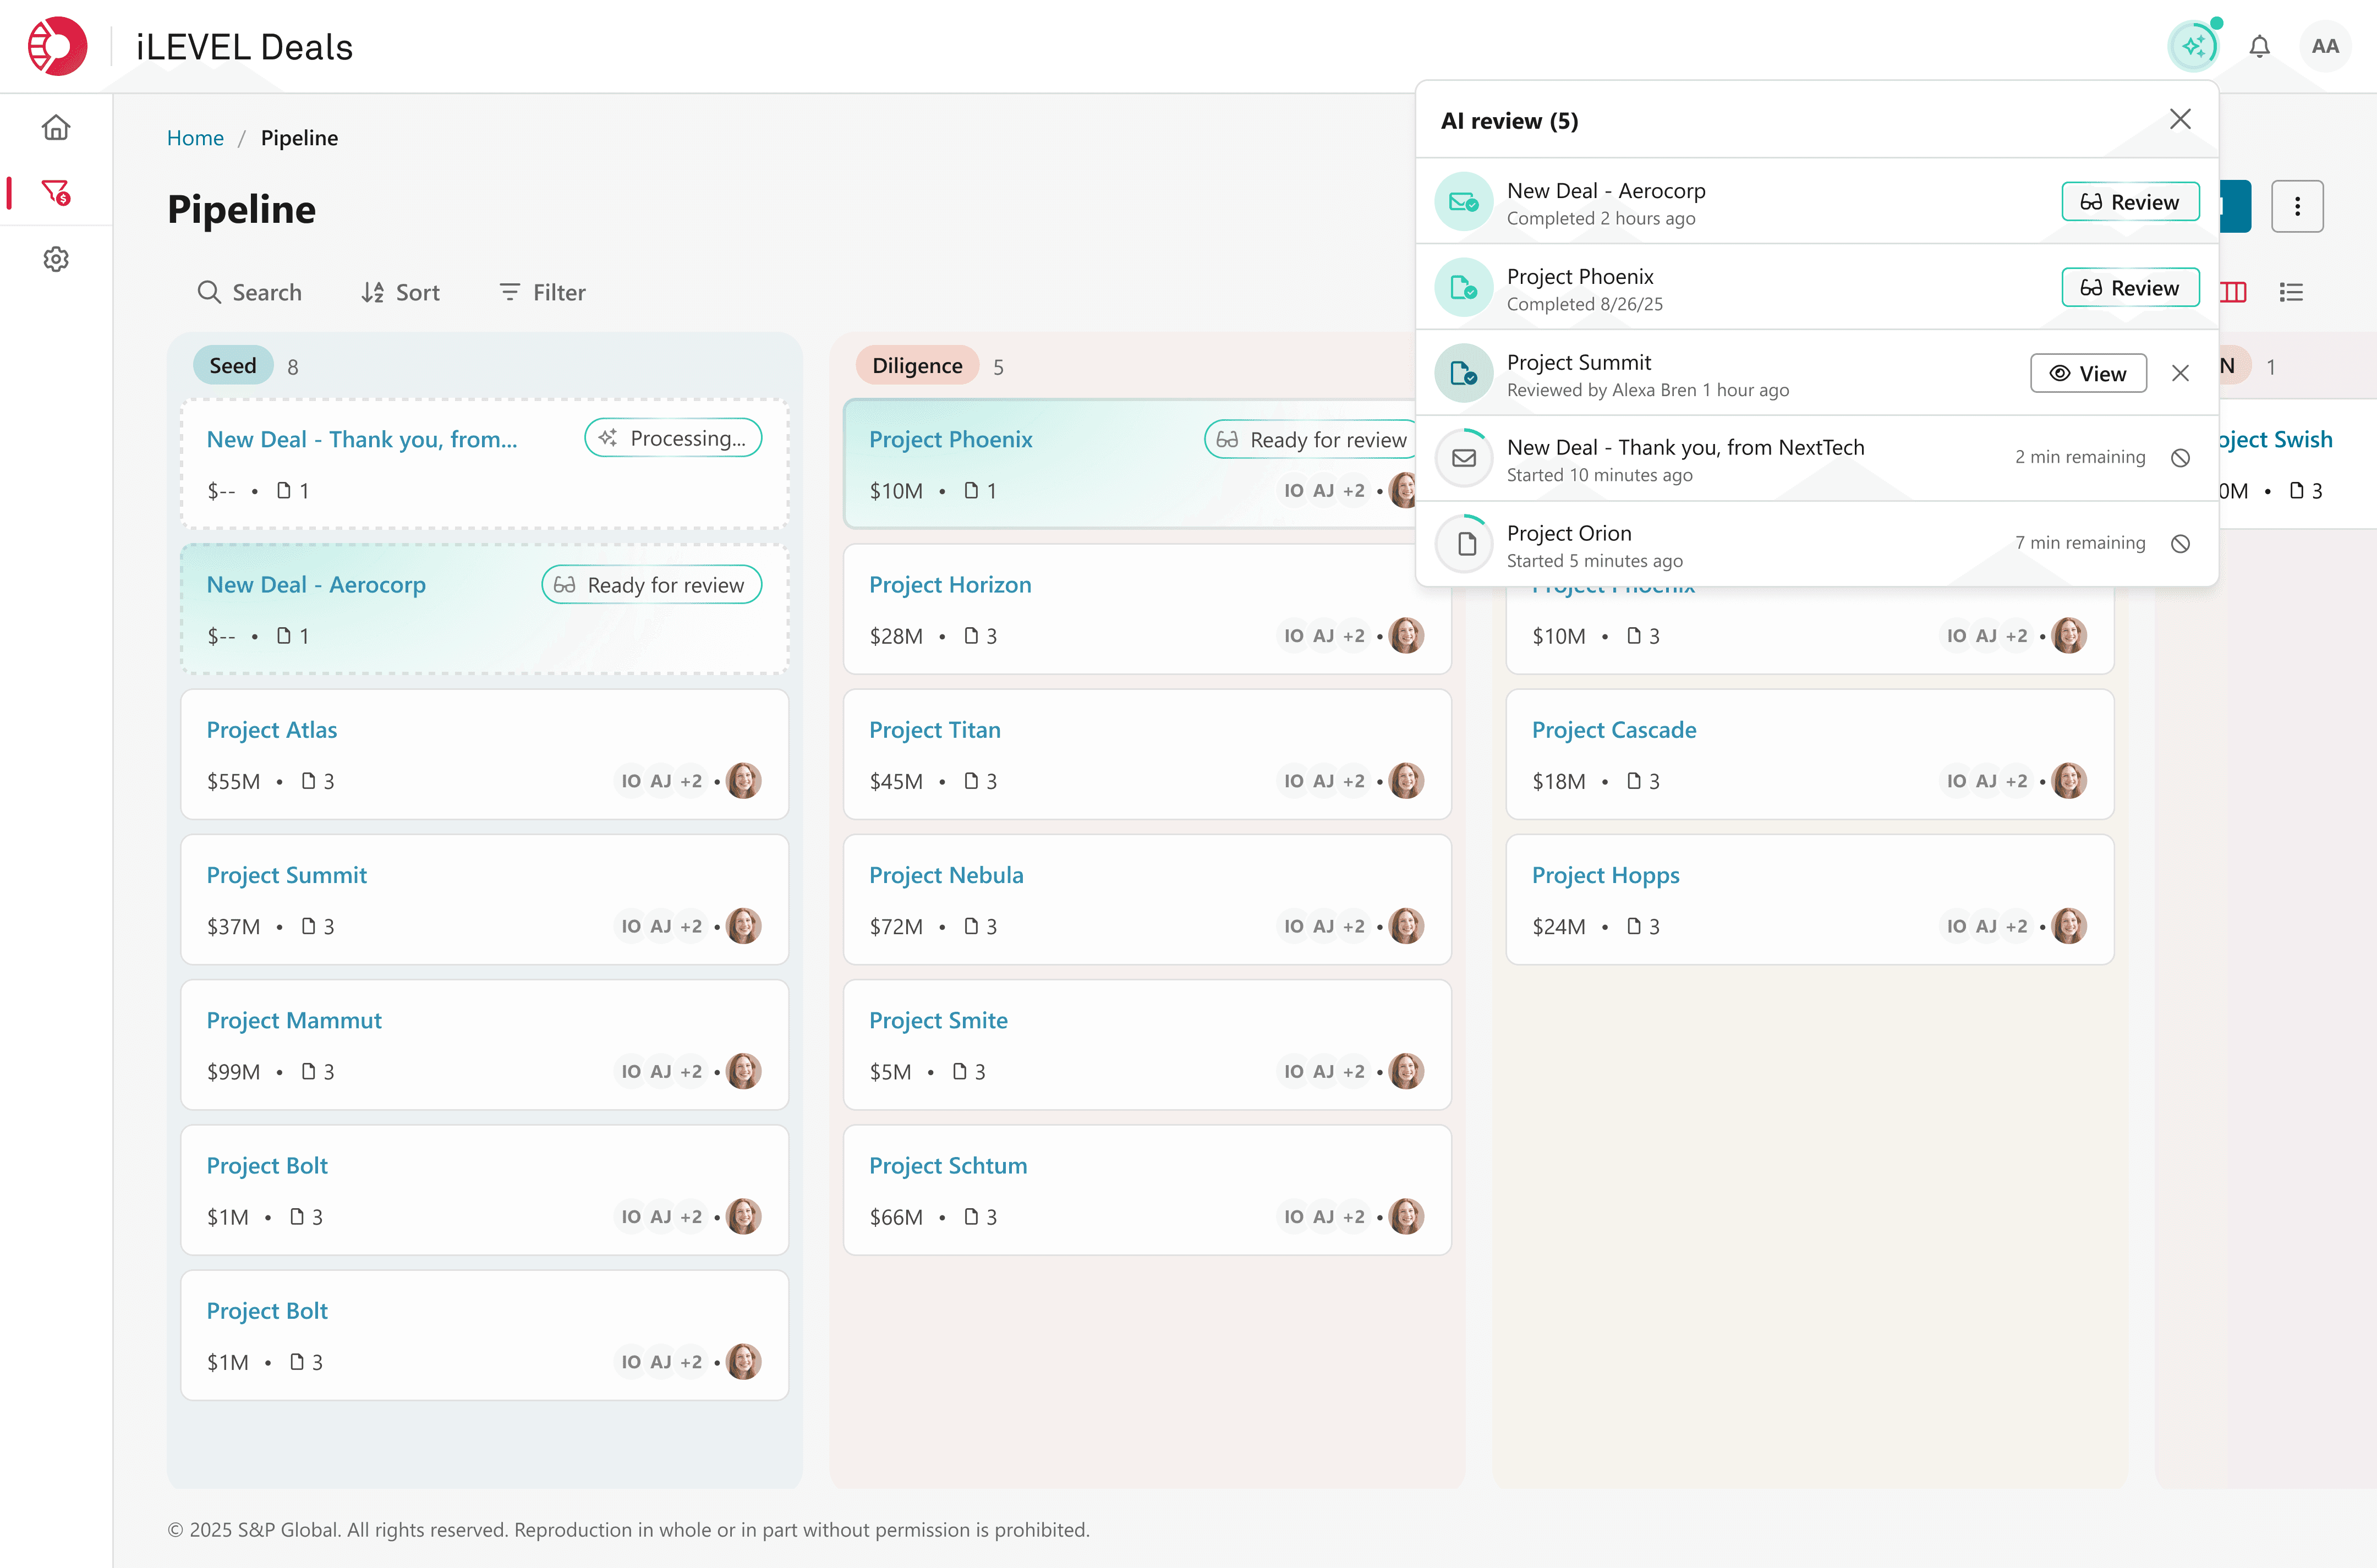Image resolution: width=2377 pixels, height=1568 pixels.
Task: Select the Pipeline funnel sidebar icon
Action: tap(56, 192)
